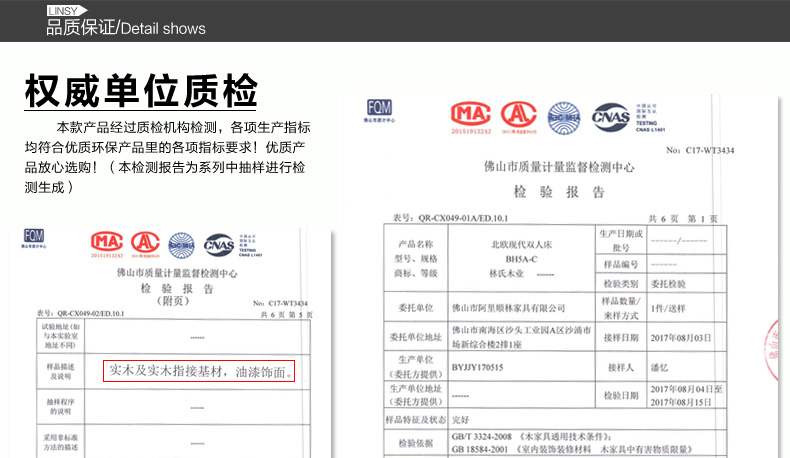Click the 检验日期 label cell

tap(621, 396)
